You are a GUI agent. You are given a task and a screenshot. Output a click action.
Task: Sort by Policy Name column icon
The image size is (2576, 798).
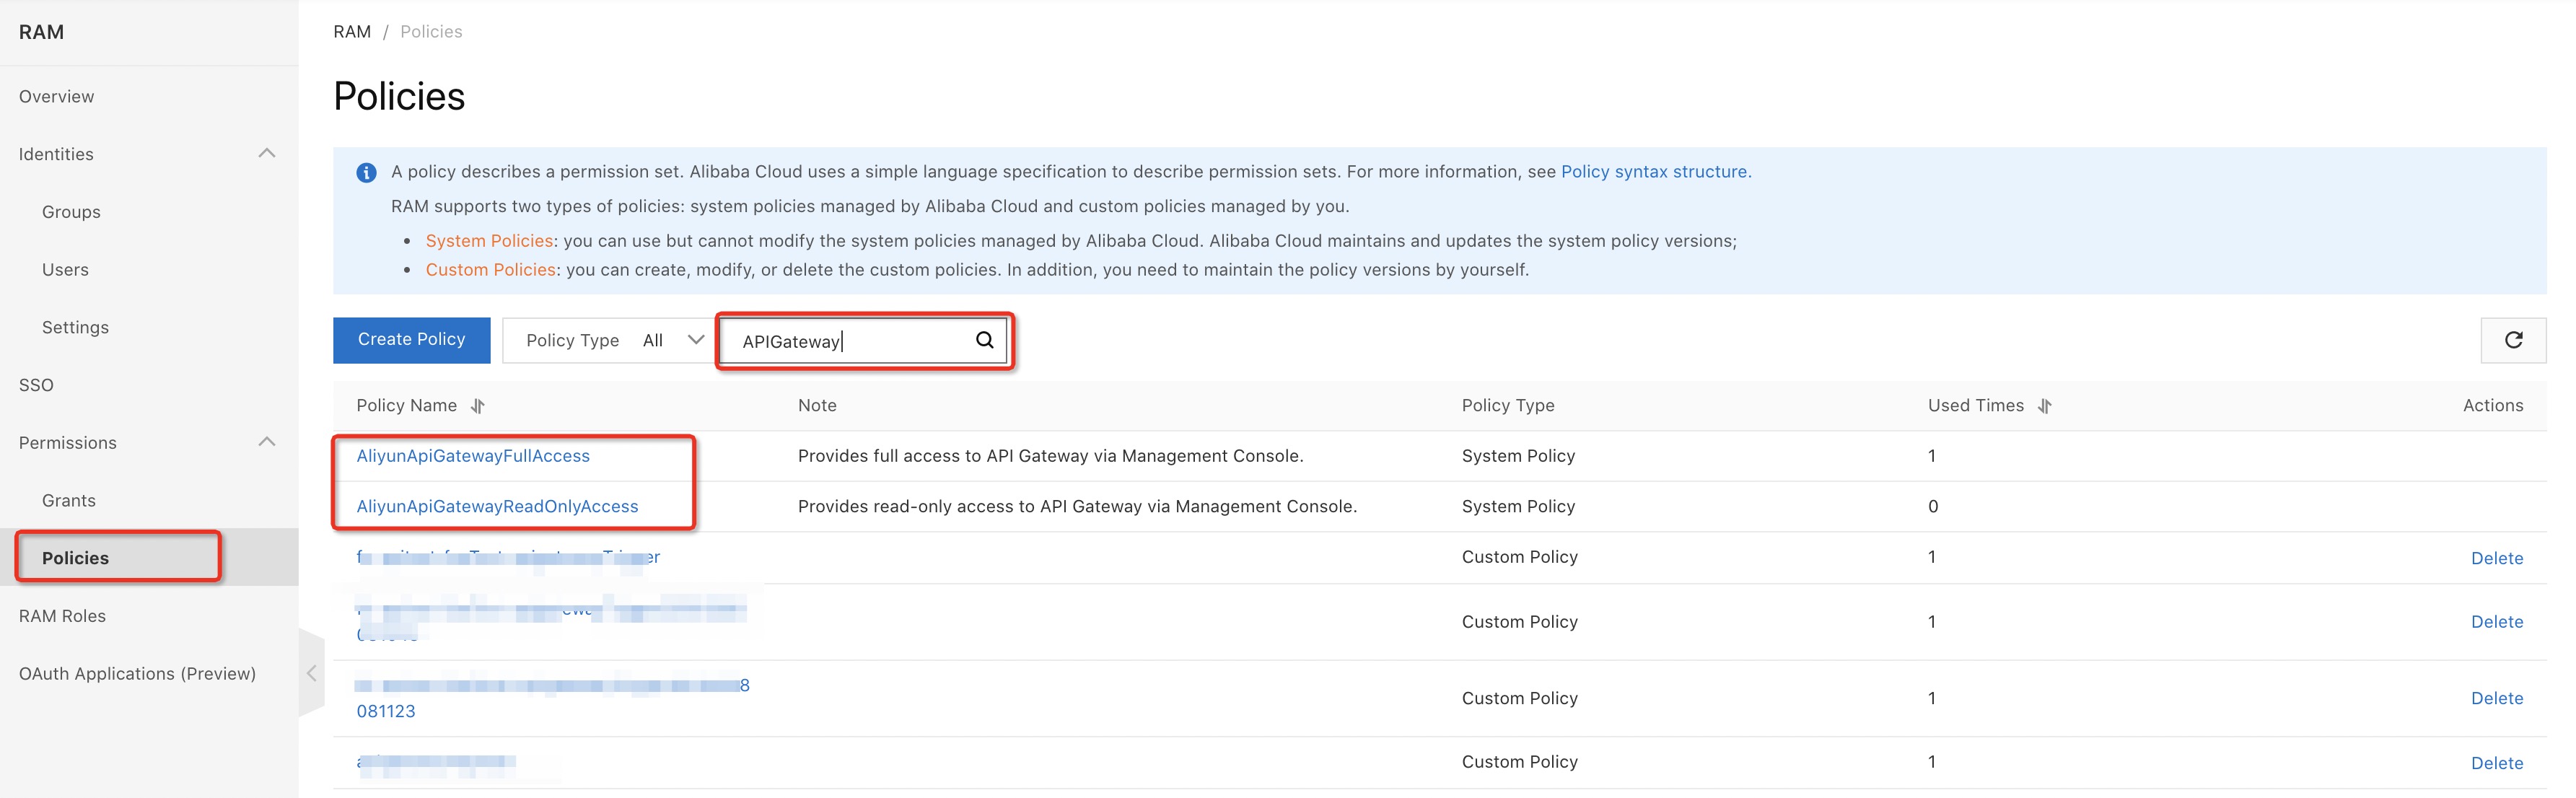(478, 406)
